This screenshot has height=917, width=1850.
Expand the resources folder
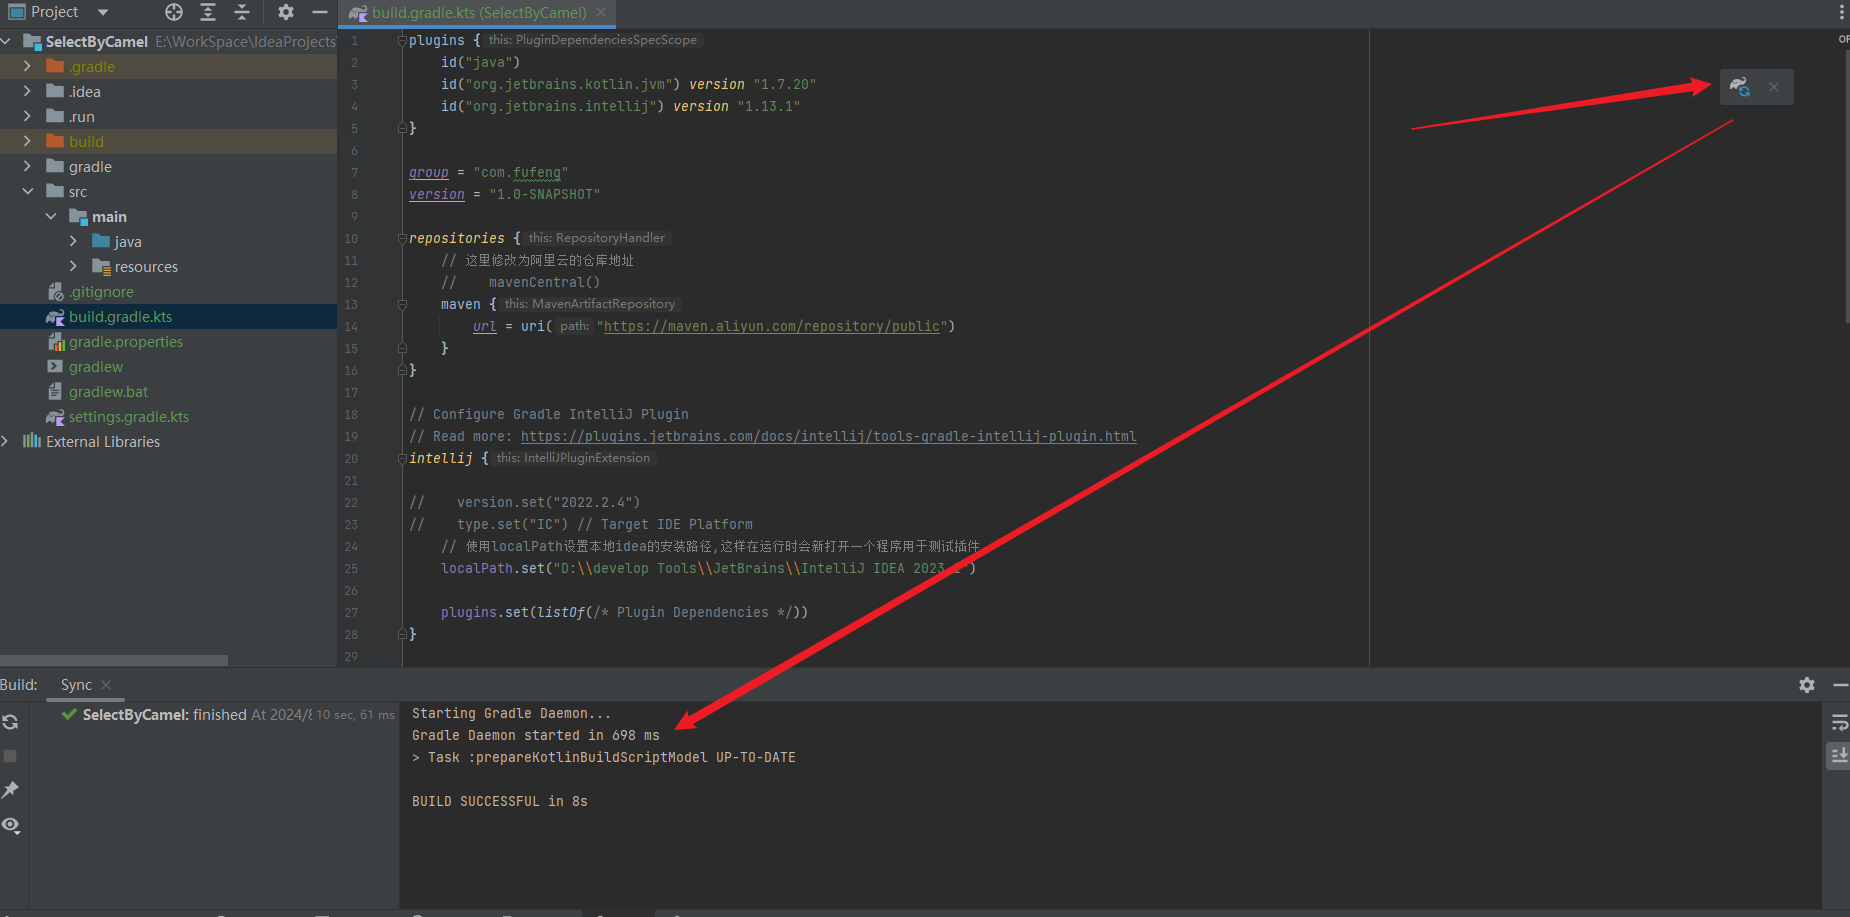point(73,266)
